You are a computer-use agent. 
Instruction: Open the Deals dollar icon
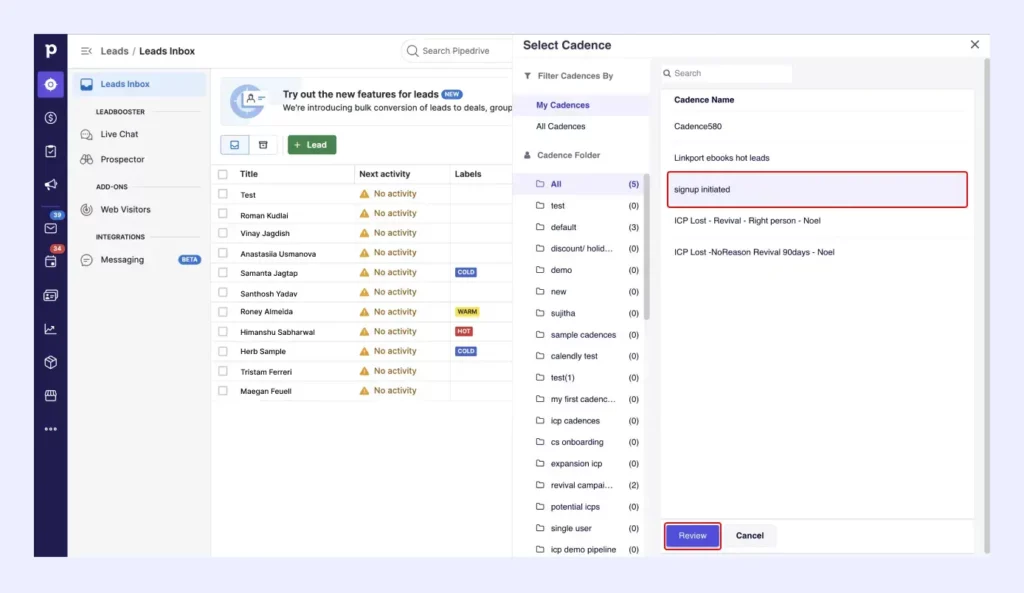click(x=50, y=118)
